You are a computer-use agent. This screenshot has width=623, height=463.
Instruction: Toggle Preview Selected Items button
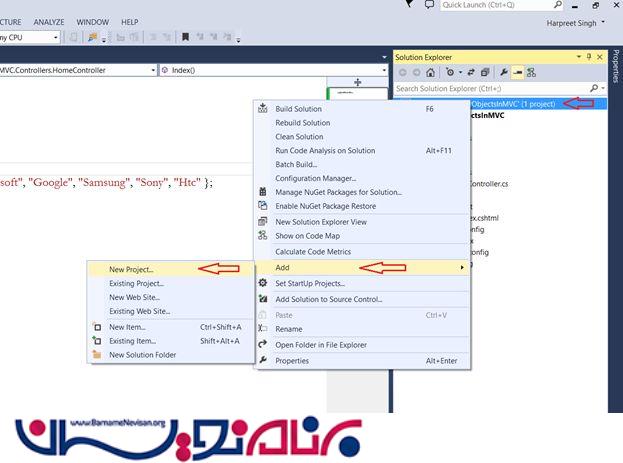click(x=517, y=72)
